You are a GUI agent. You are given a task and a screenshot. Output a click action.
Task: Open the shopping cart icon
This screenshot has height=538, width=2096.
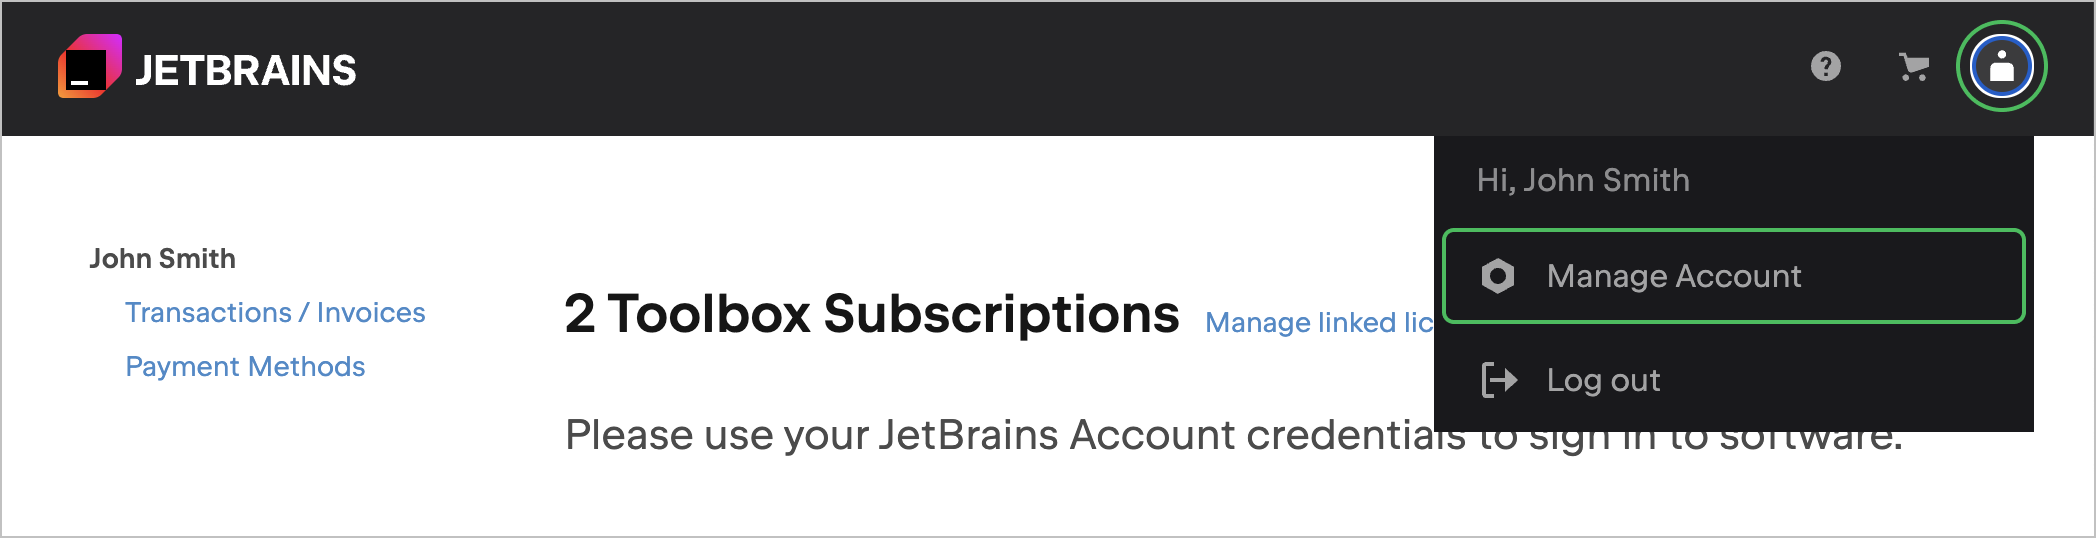(1913, 67)
